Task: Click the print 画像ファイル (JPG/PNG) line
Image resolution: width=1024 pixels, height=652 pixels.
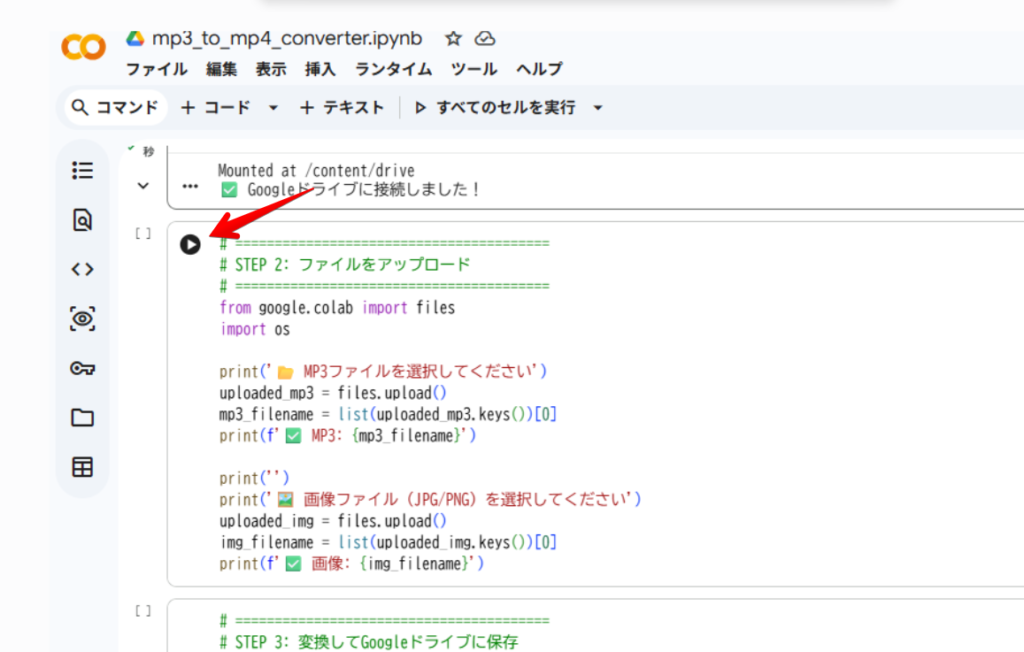Action: (430, 500)
